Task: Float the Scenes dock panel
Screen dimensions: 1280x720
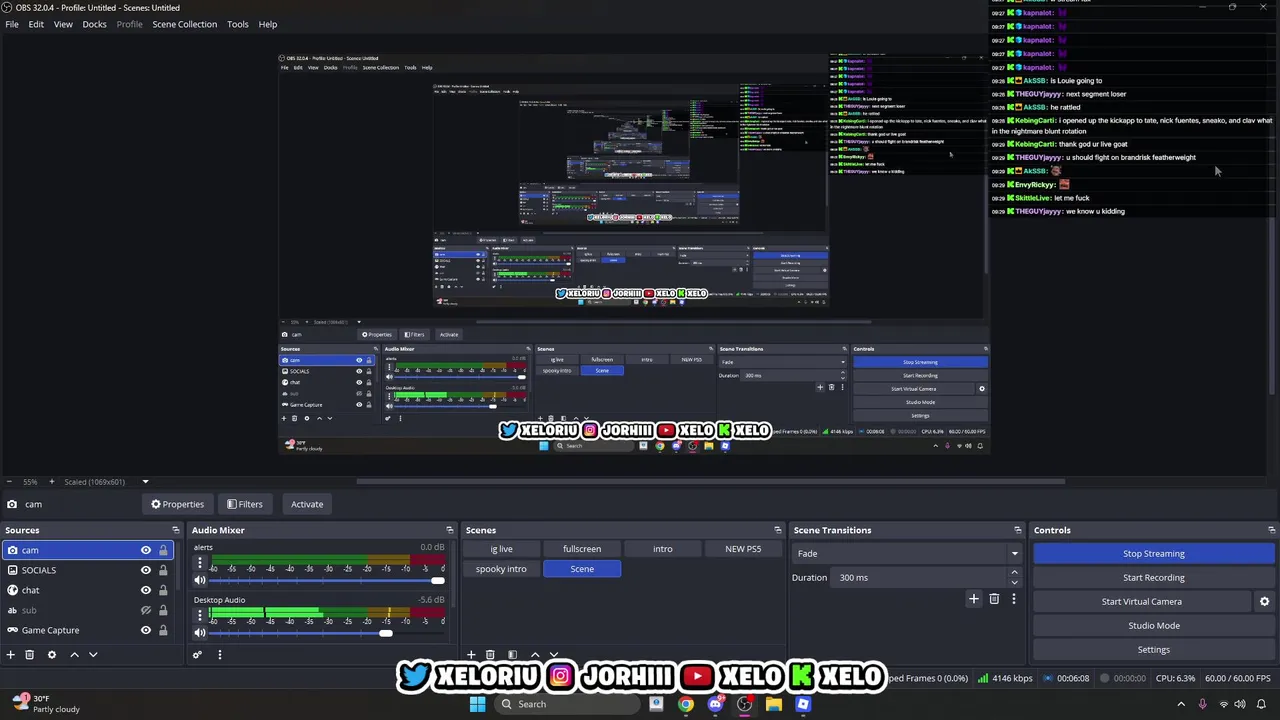Action: [x=778, y=530]
